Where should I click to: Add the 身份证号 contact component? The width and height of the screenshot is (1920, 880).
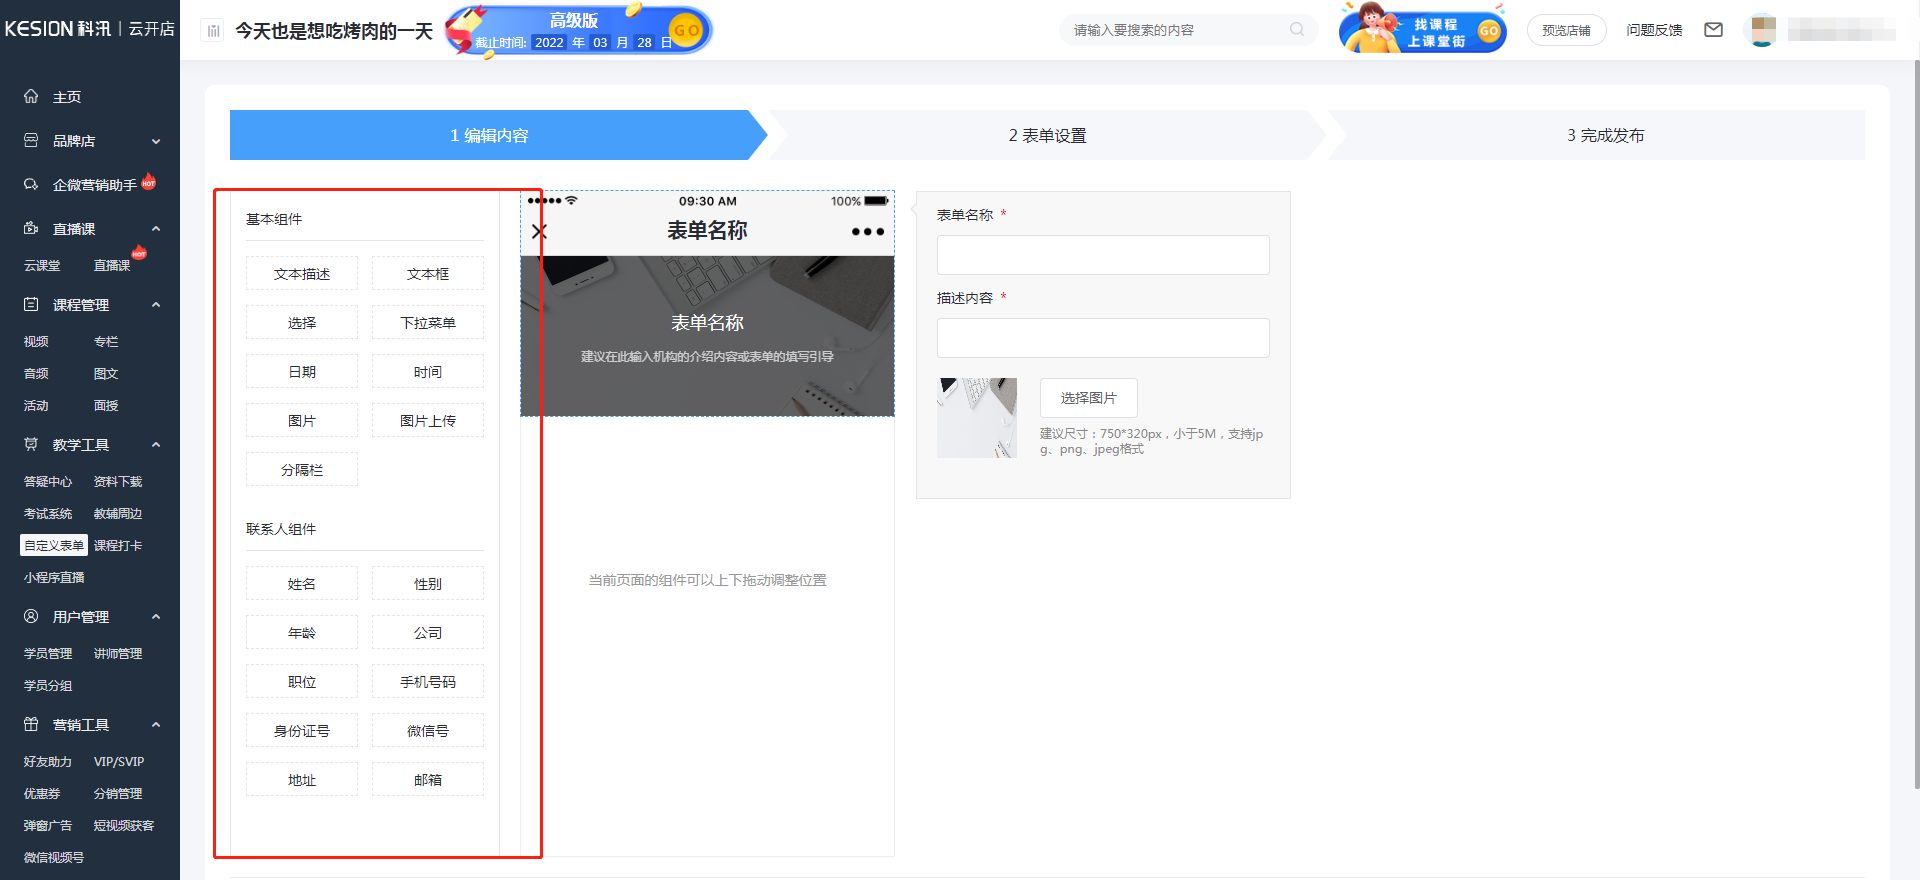click(302, 731)
